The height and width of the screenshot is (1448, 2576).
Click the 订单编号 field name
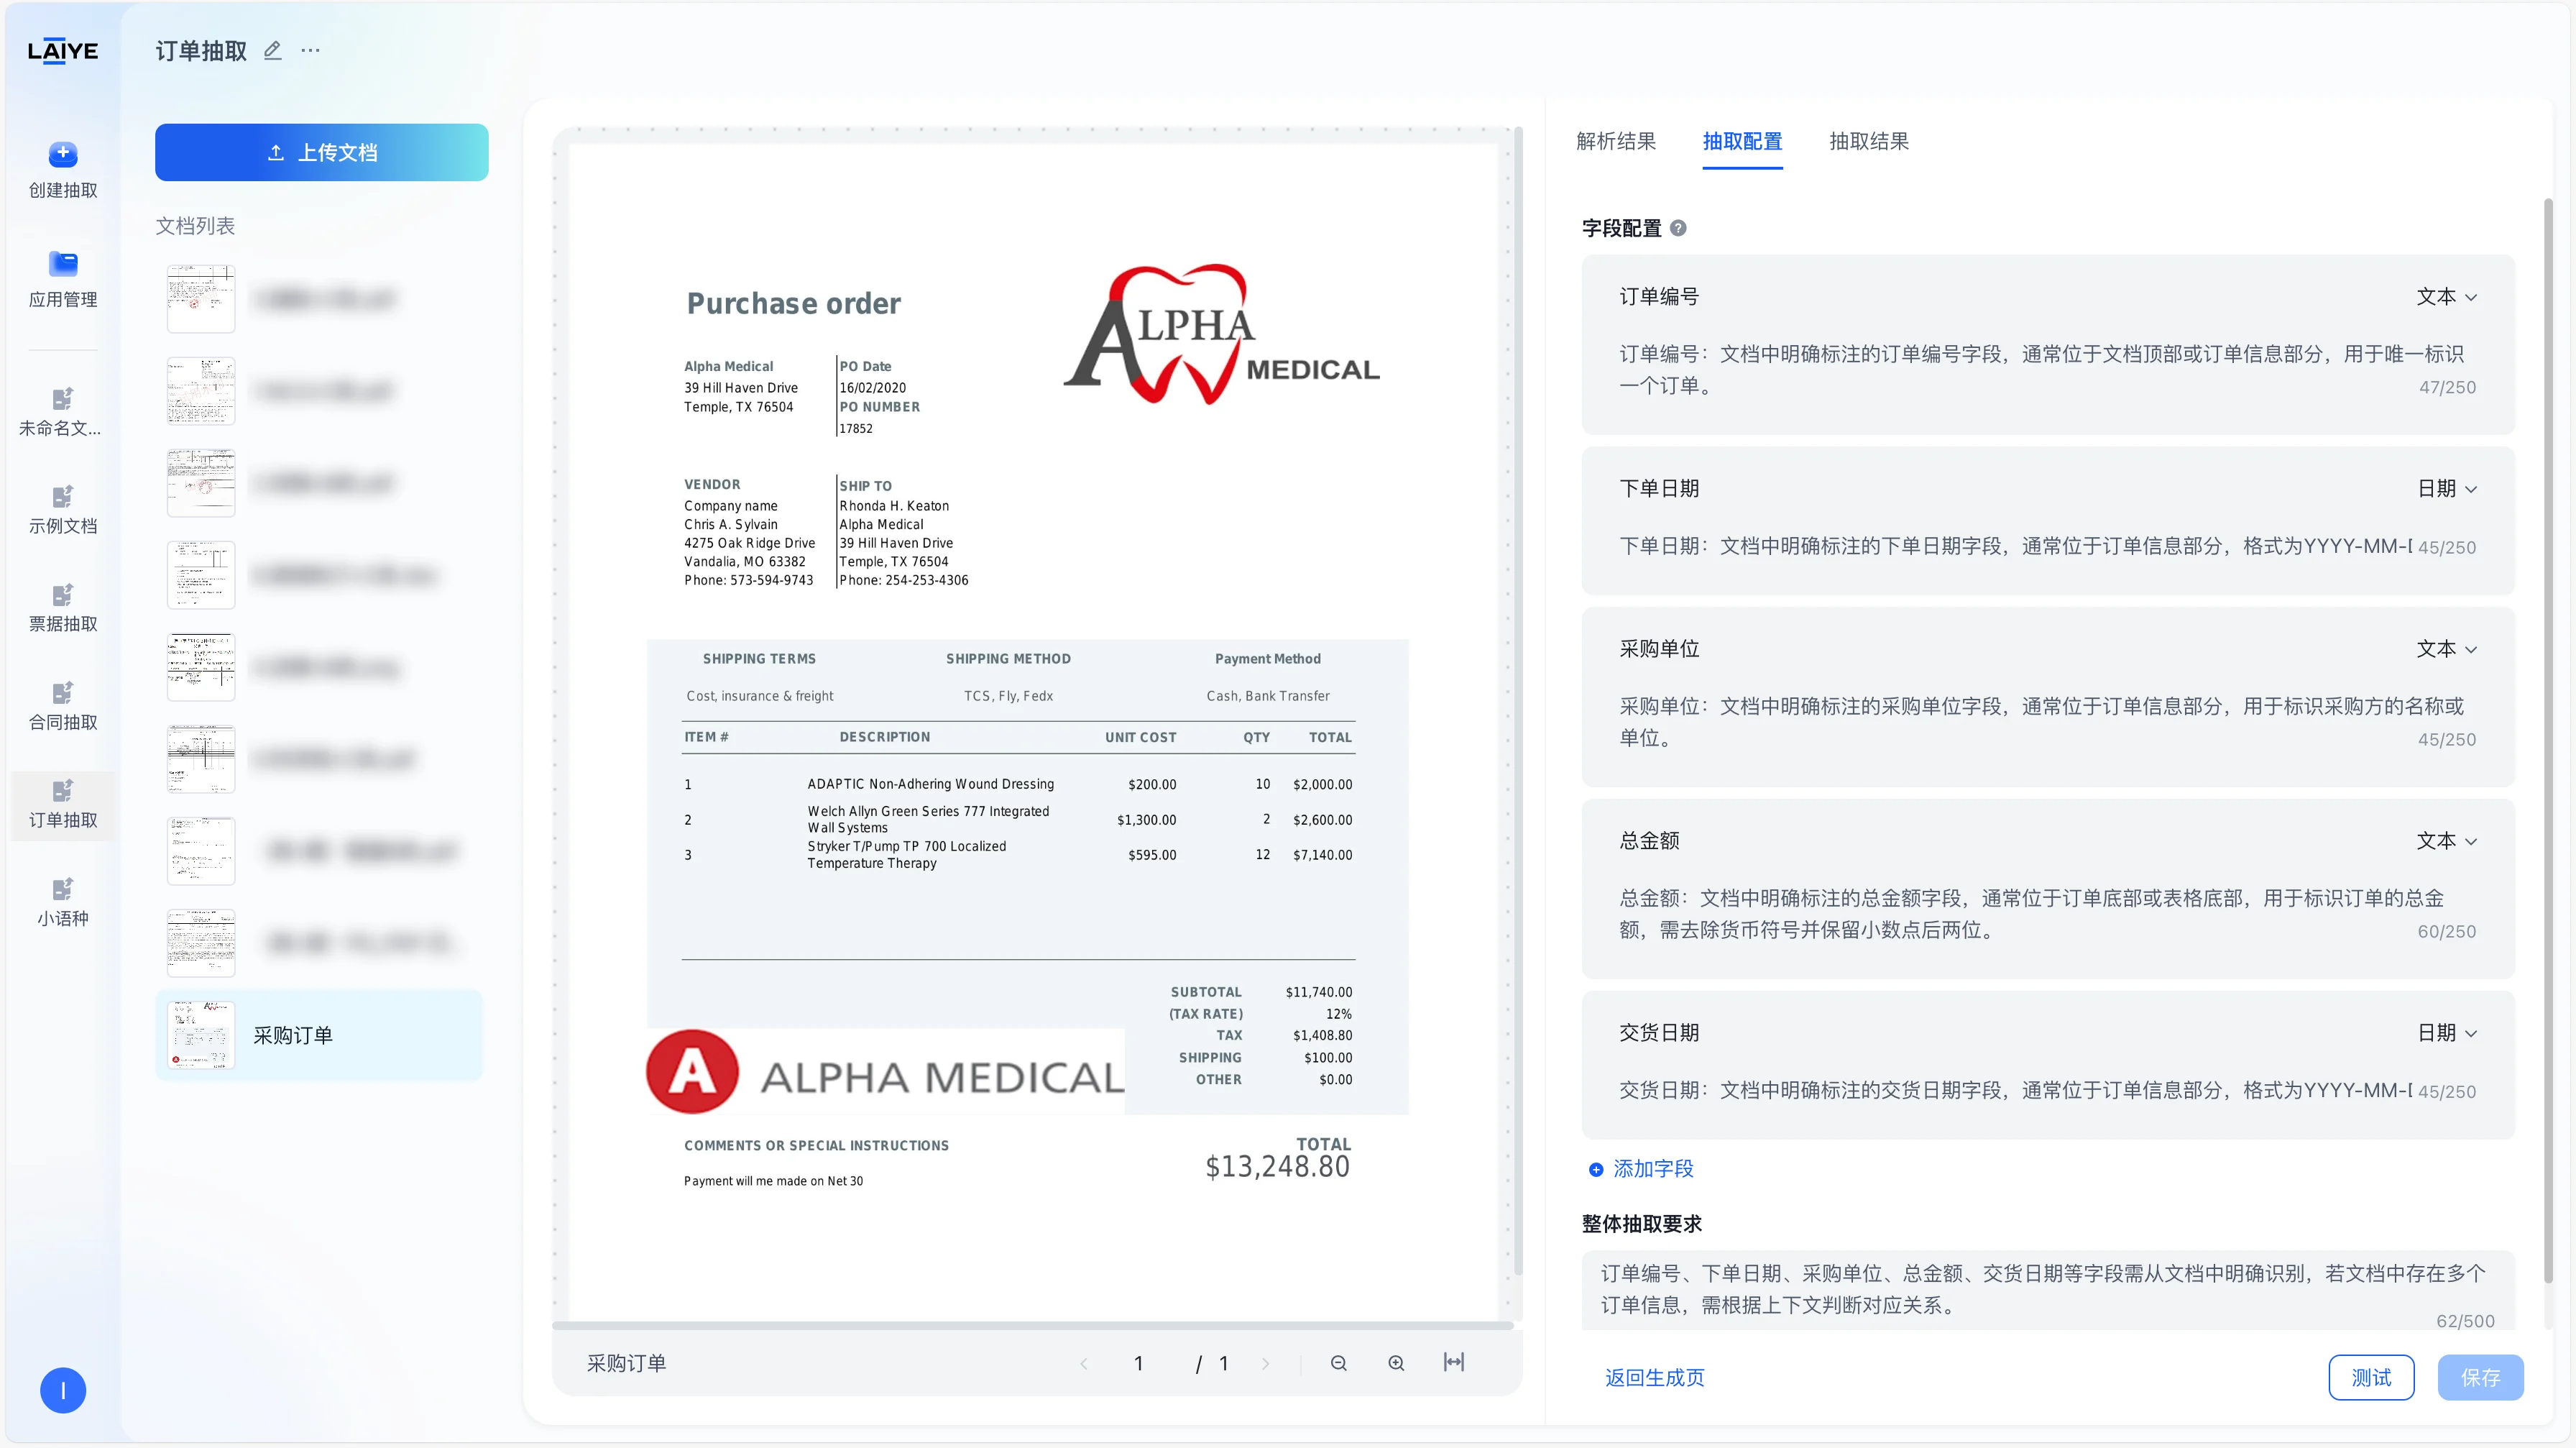1659,297
